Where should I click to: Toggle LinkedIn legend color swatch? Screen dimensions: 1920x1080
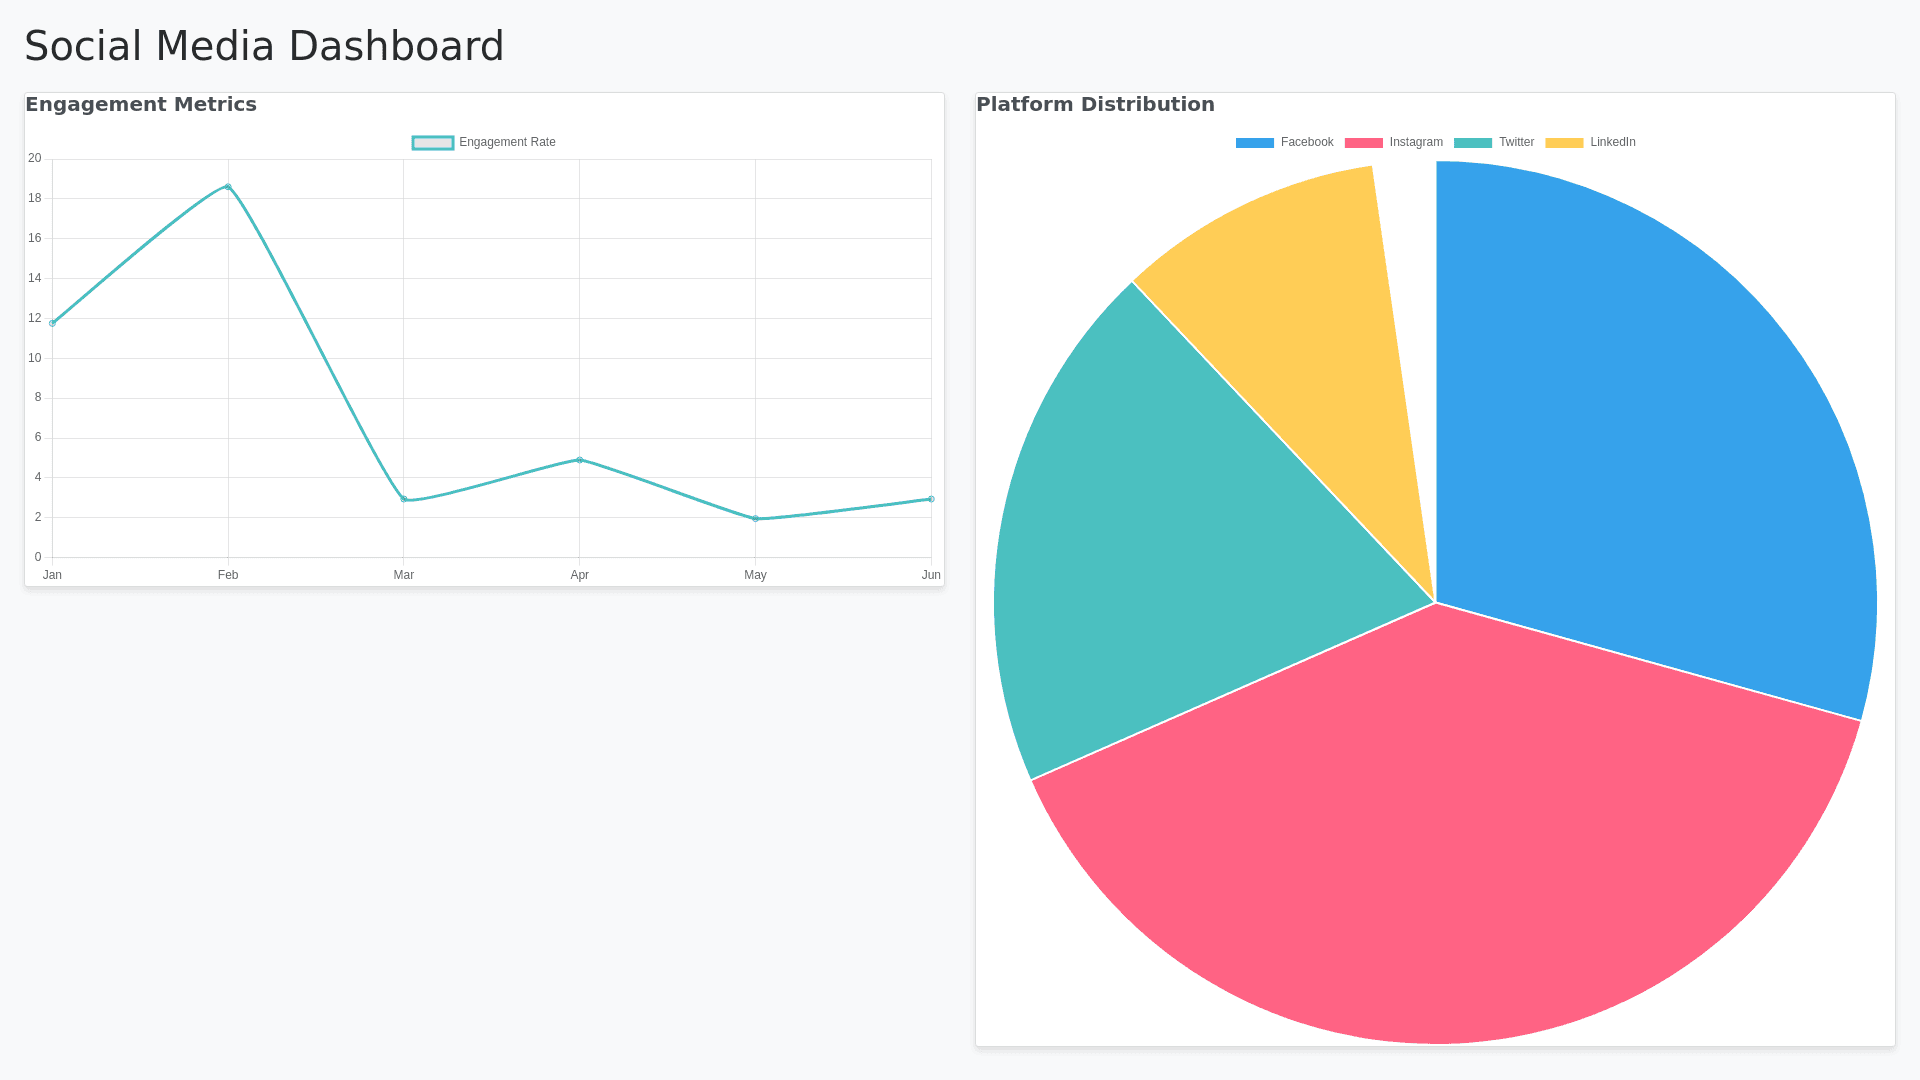[x=1564, y=143]
